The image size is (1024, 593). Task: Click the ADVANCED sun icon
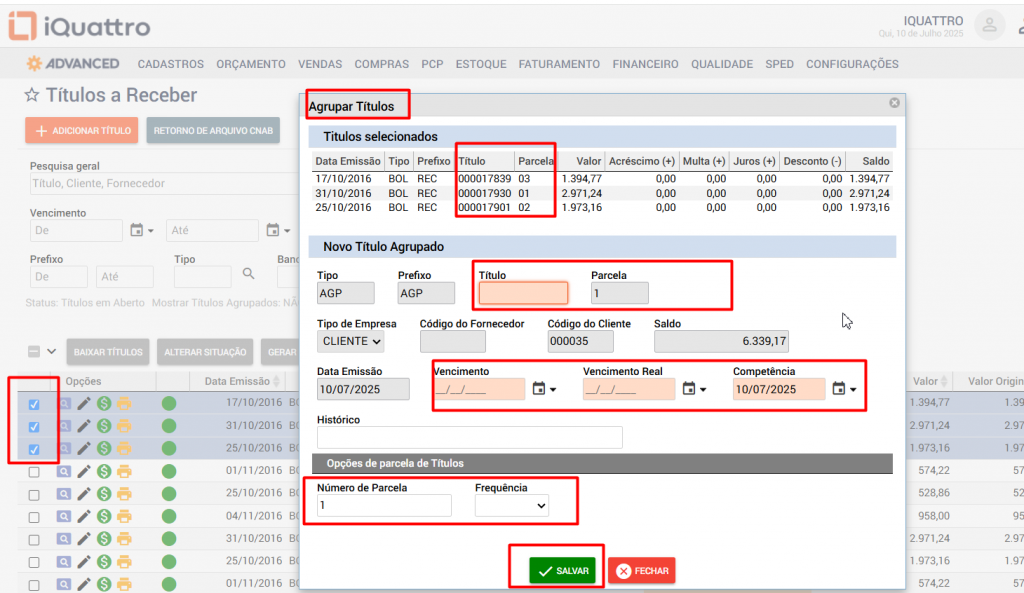tap(34, 63)
